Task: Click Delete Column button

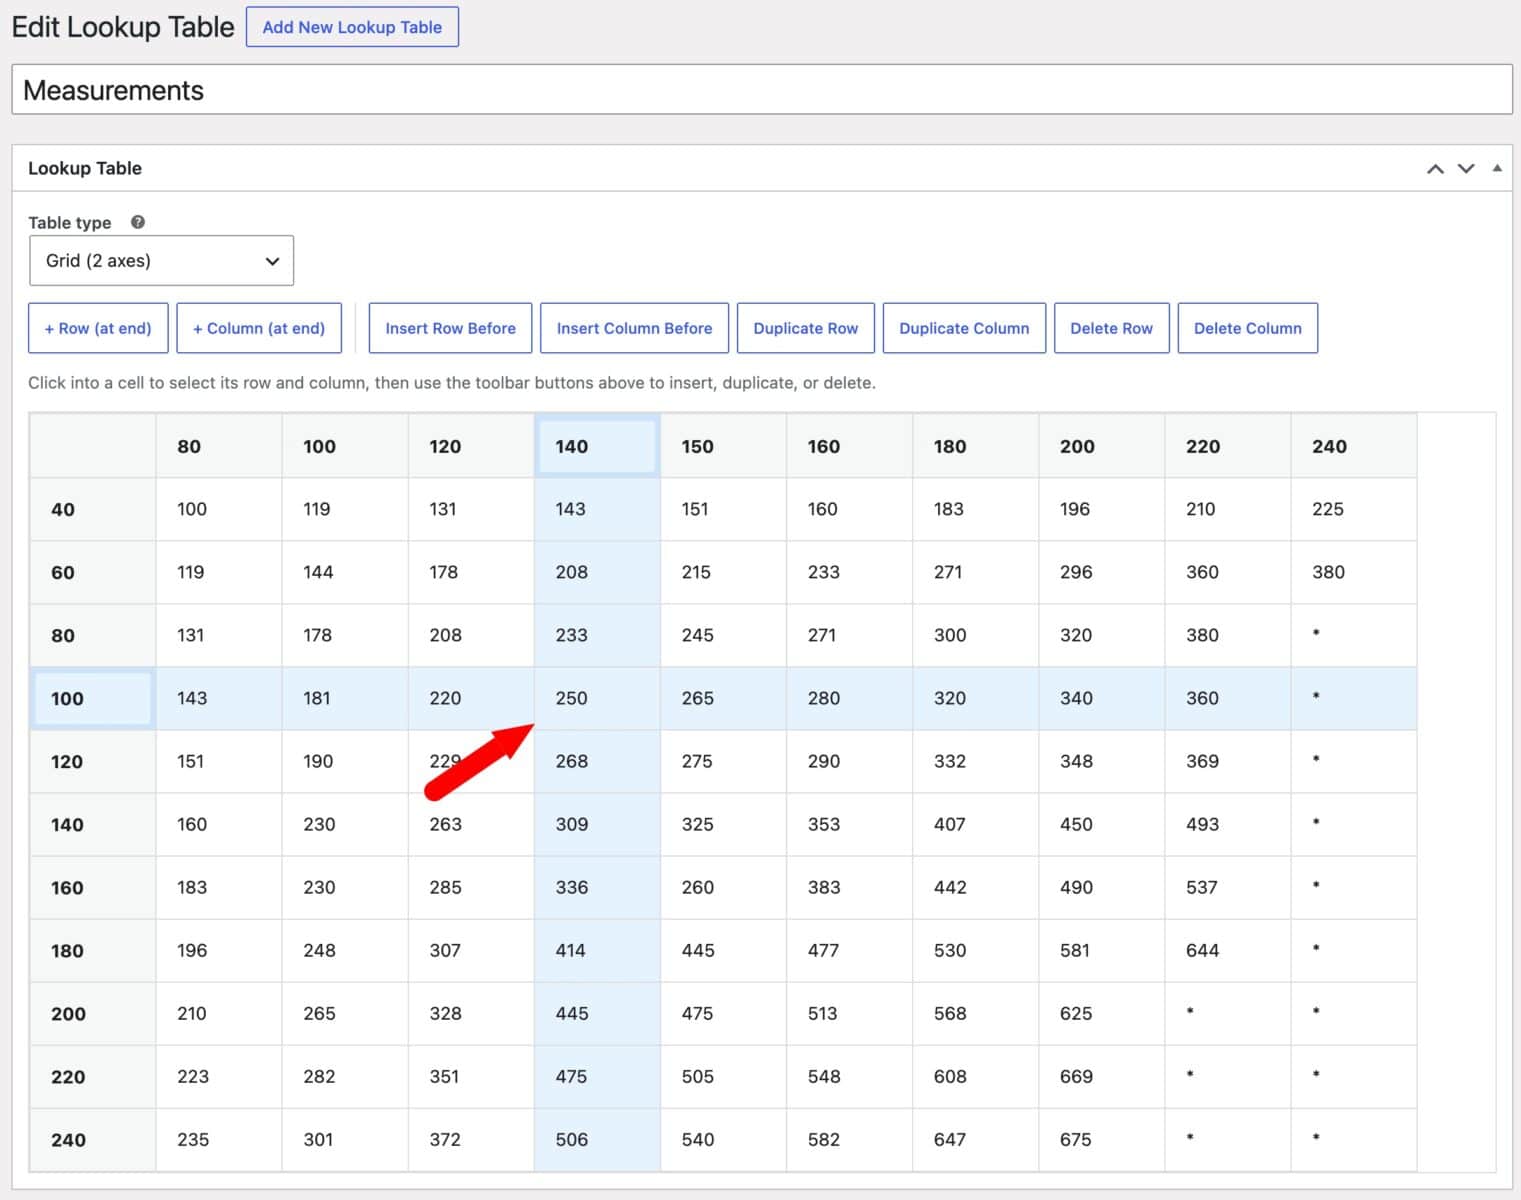Action: click(1248, 328)
